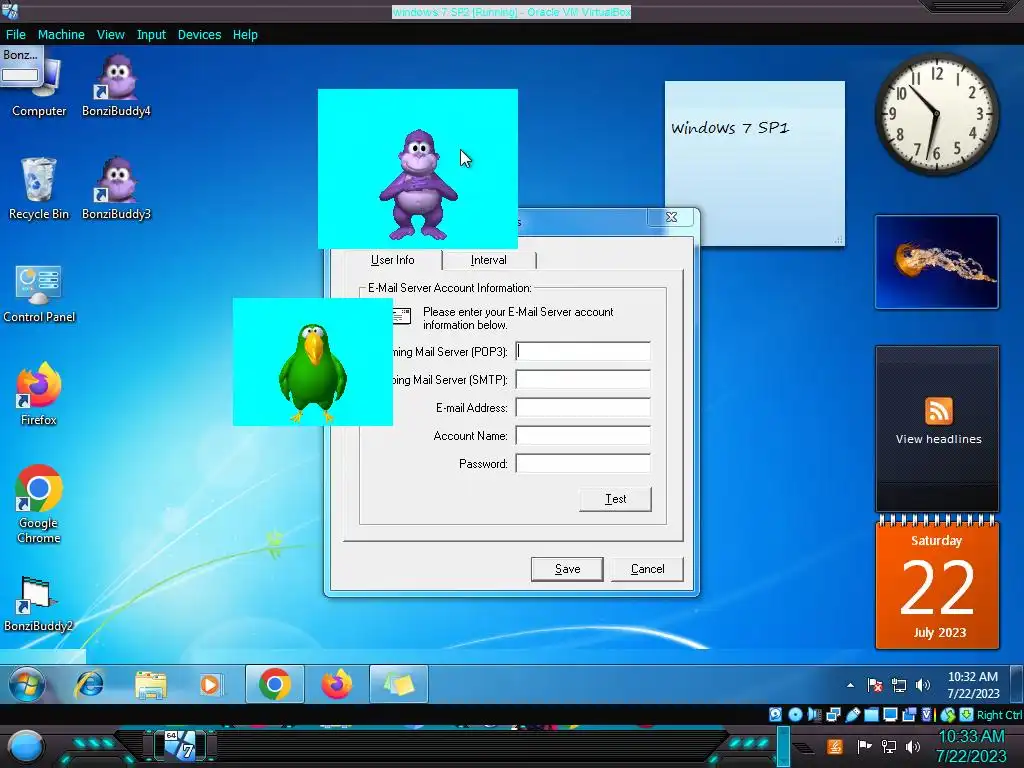Open the guest Windows 7 Start orb

tap(27, 684)
